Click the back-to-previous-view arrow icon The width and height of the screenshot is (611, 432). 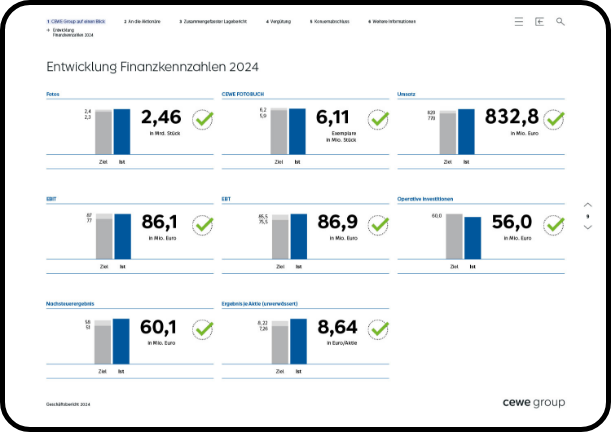click(539, 22)
